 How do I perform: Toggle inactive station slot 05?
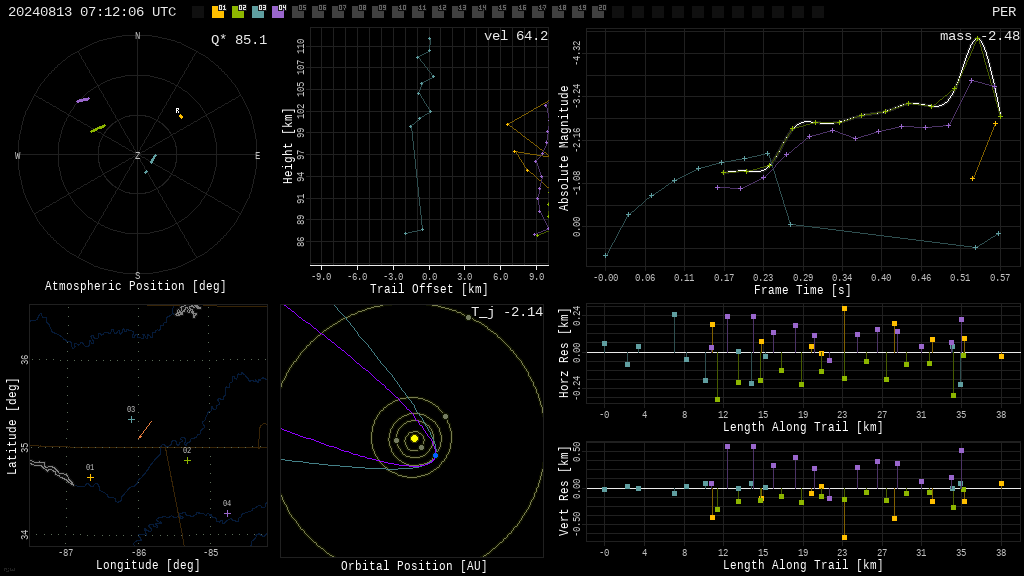click(298, 12)
